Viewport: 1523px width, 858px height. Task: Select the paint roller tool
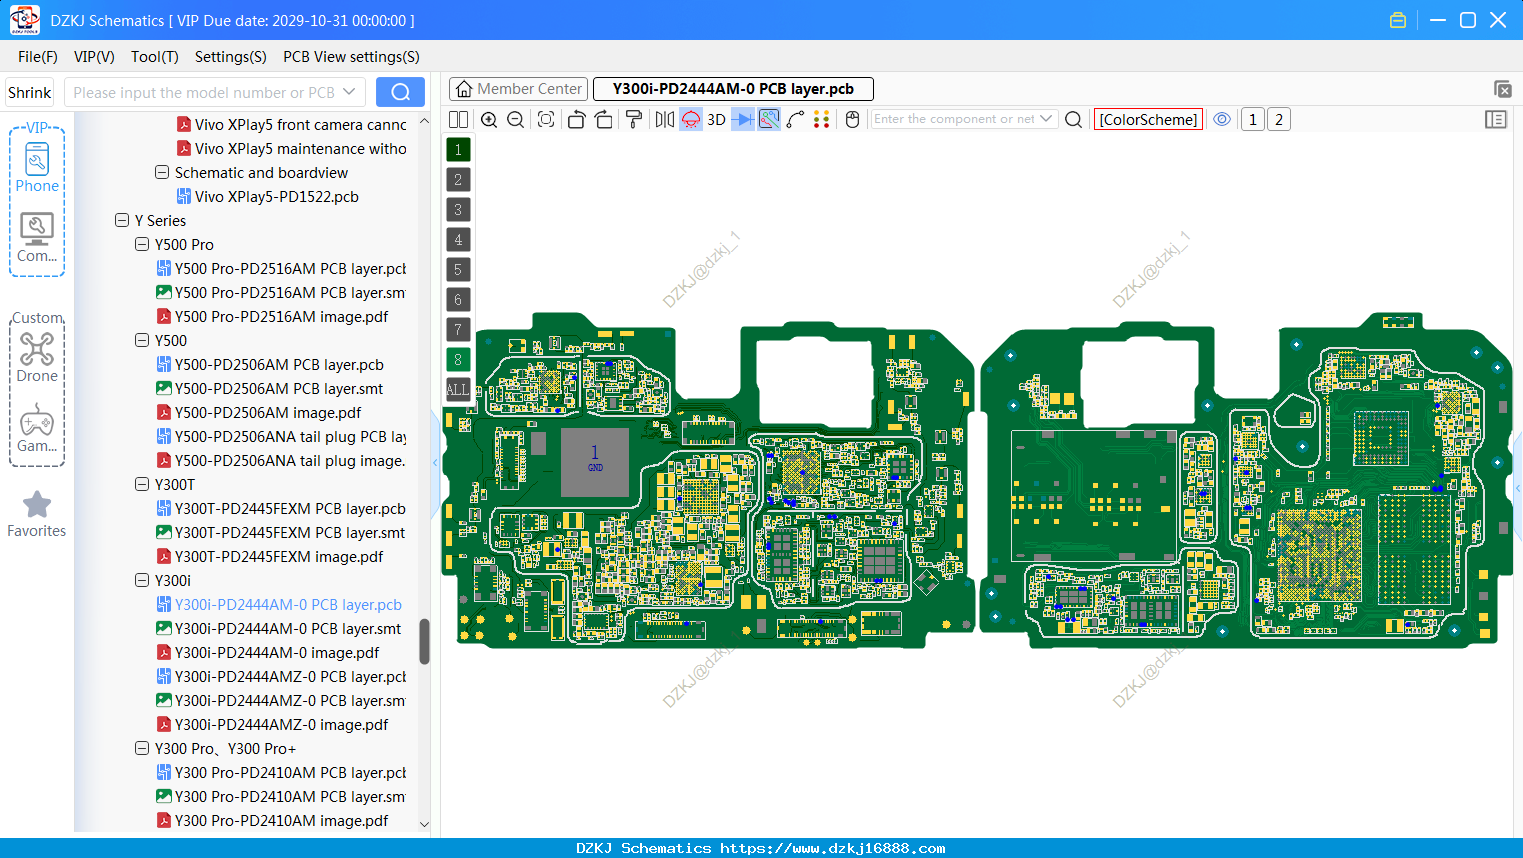(x=634, y=119)
